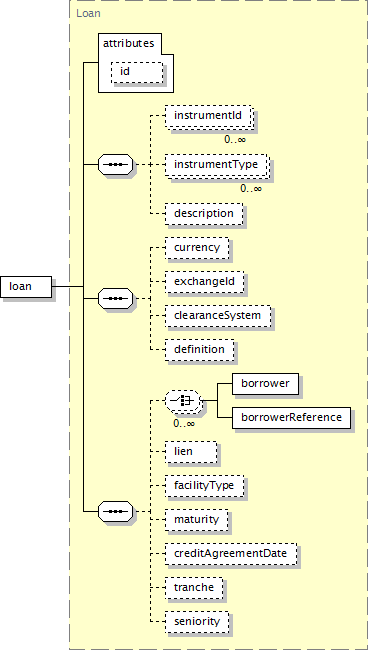Select the instrumentType element

pyautogui.click(x=216, y=165)
